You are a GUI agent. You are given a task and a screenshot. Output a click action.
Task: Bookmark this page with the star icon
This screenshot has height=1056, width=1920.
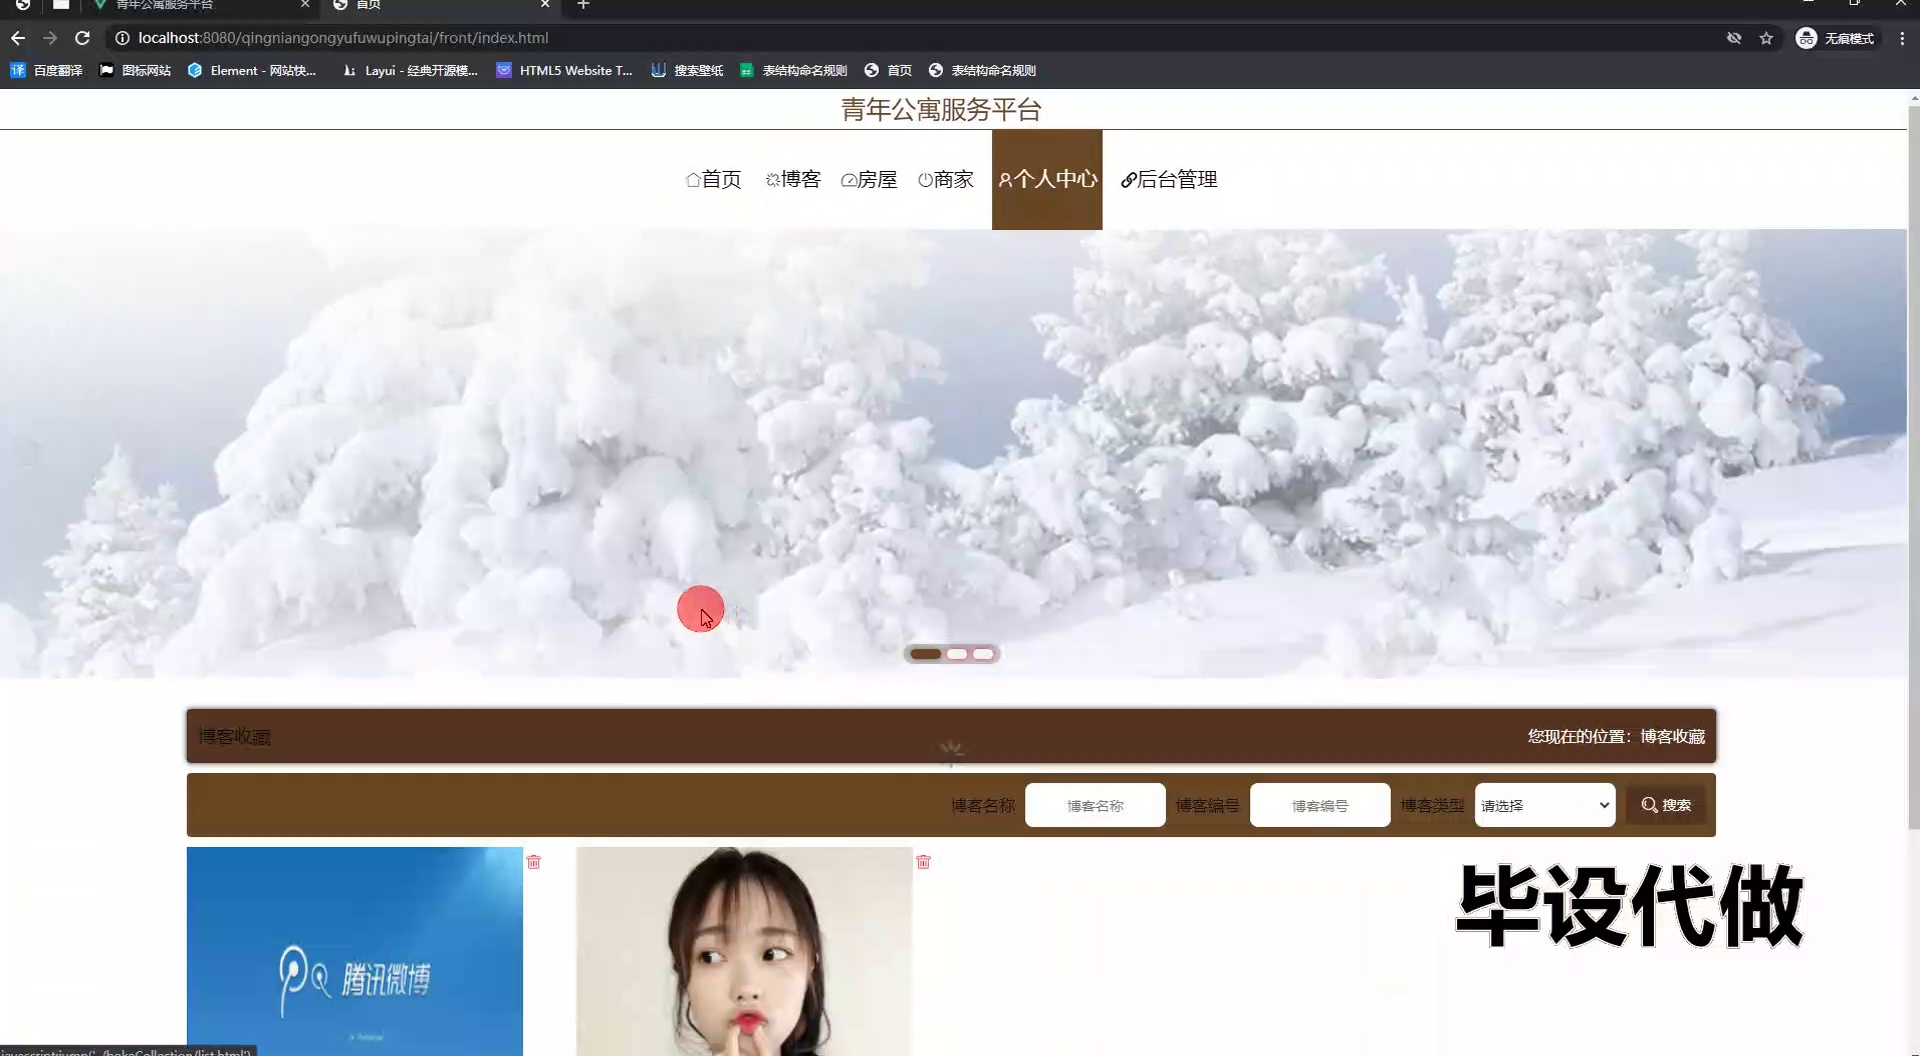[x=1766, y=38]
